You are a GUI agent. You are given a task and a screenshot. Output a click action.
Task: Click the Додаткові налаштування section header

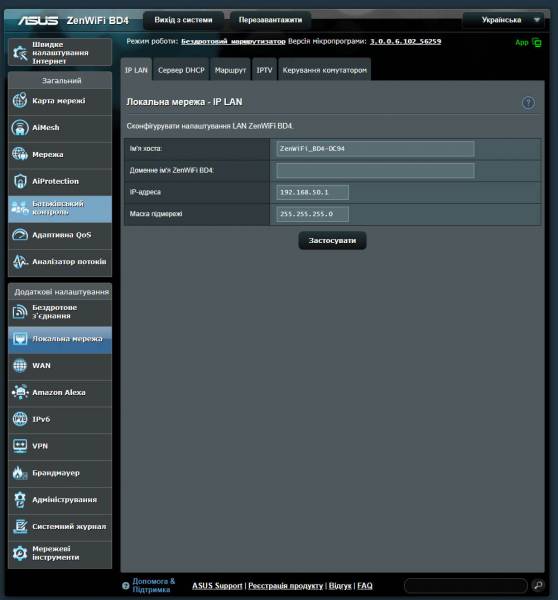point(61,292)
